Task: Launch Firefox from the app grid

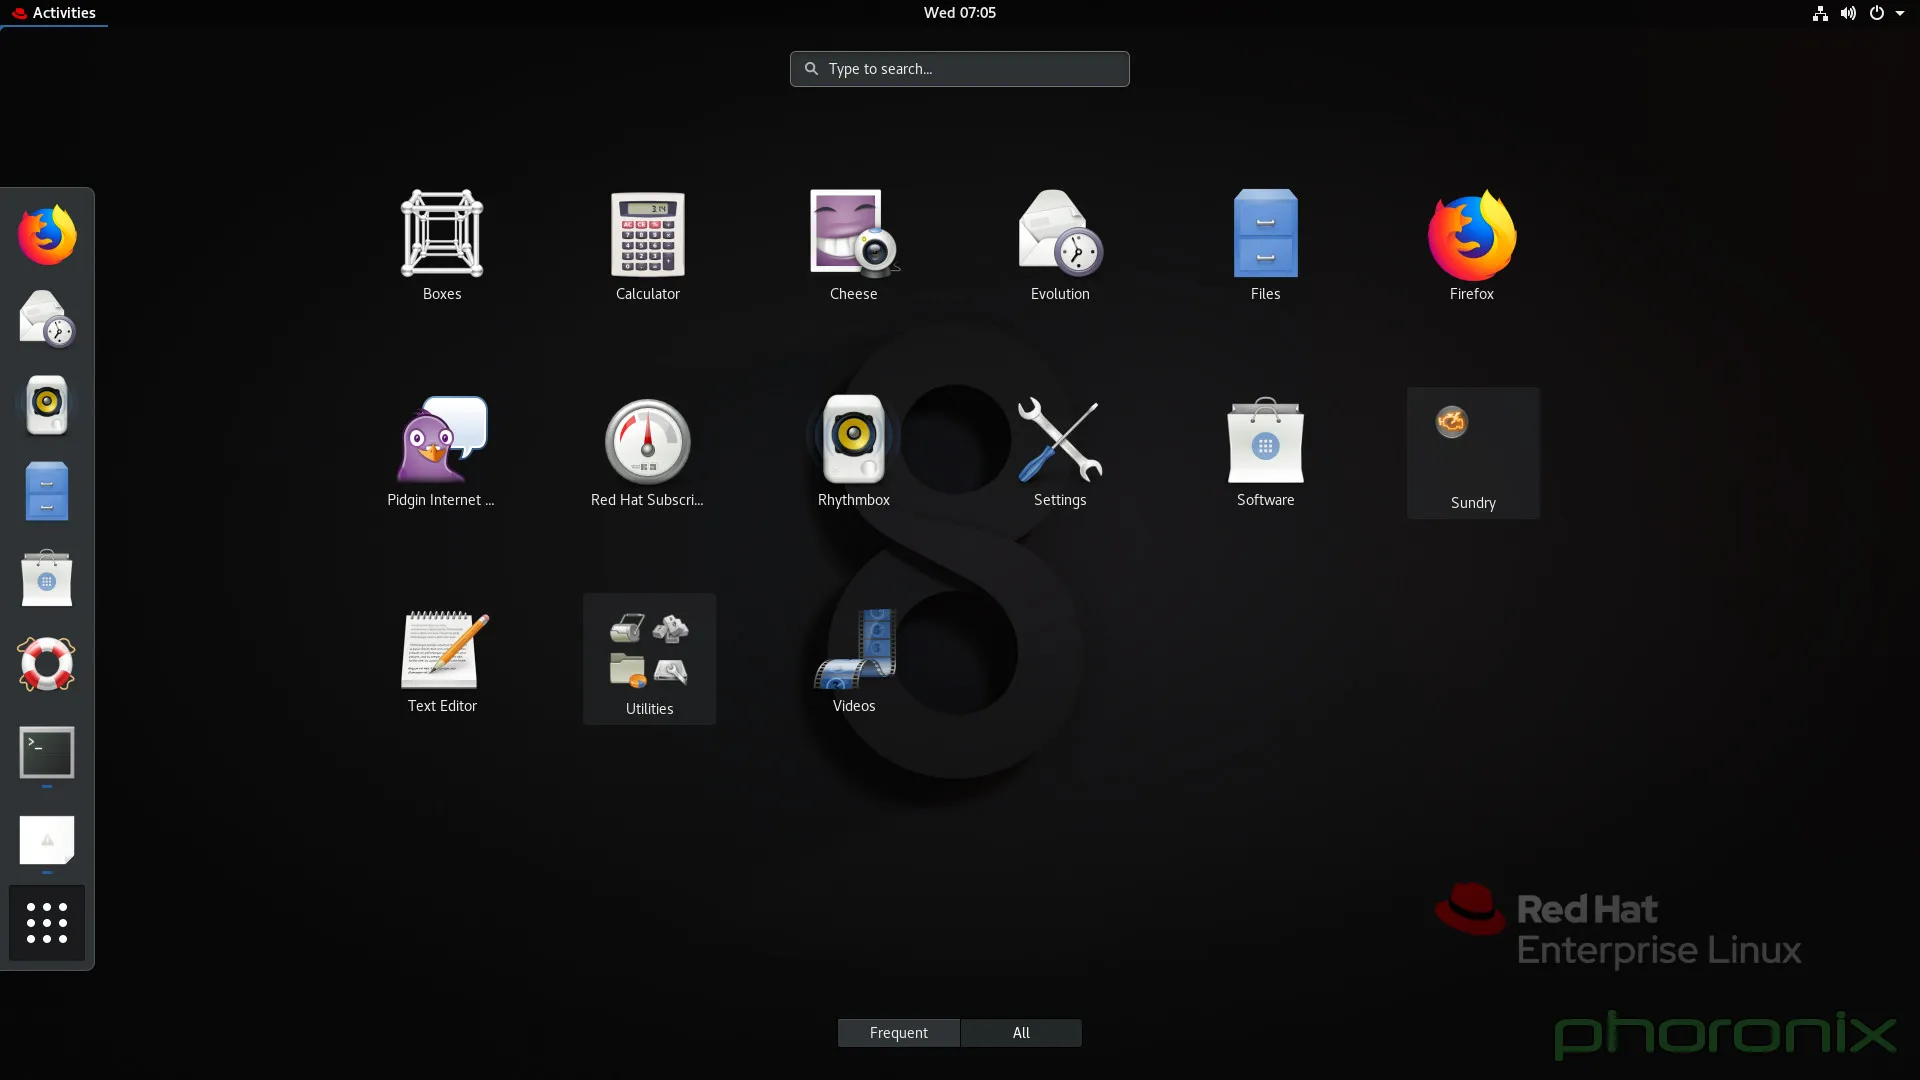Action: pyautogui.click(x=1472, y=245)
